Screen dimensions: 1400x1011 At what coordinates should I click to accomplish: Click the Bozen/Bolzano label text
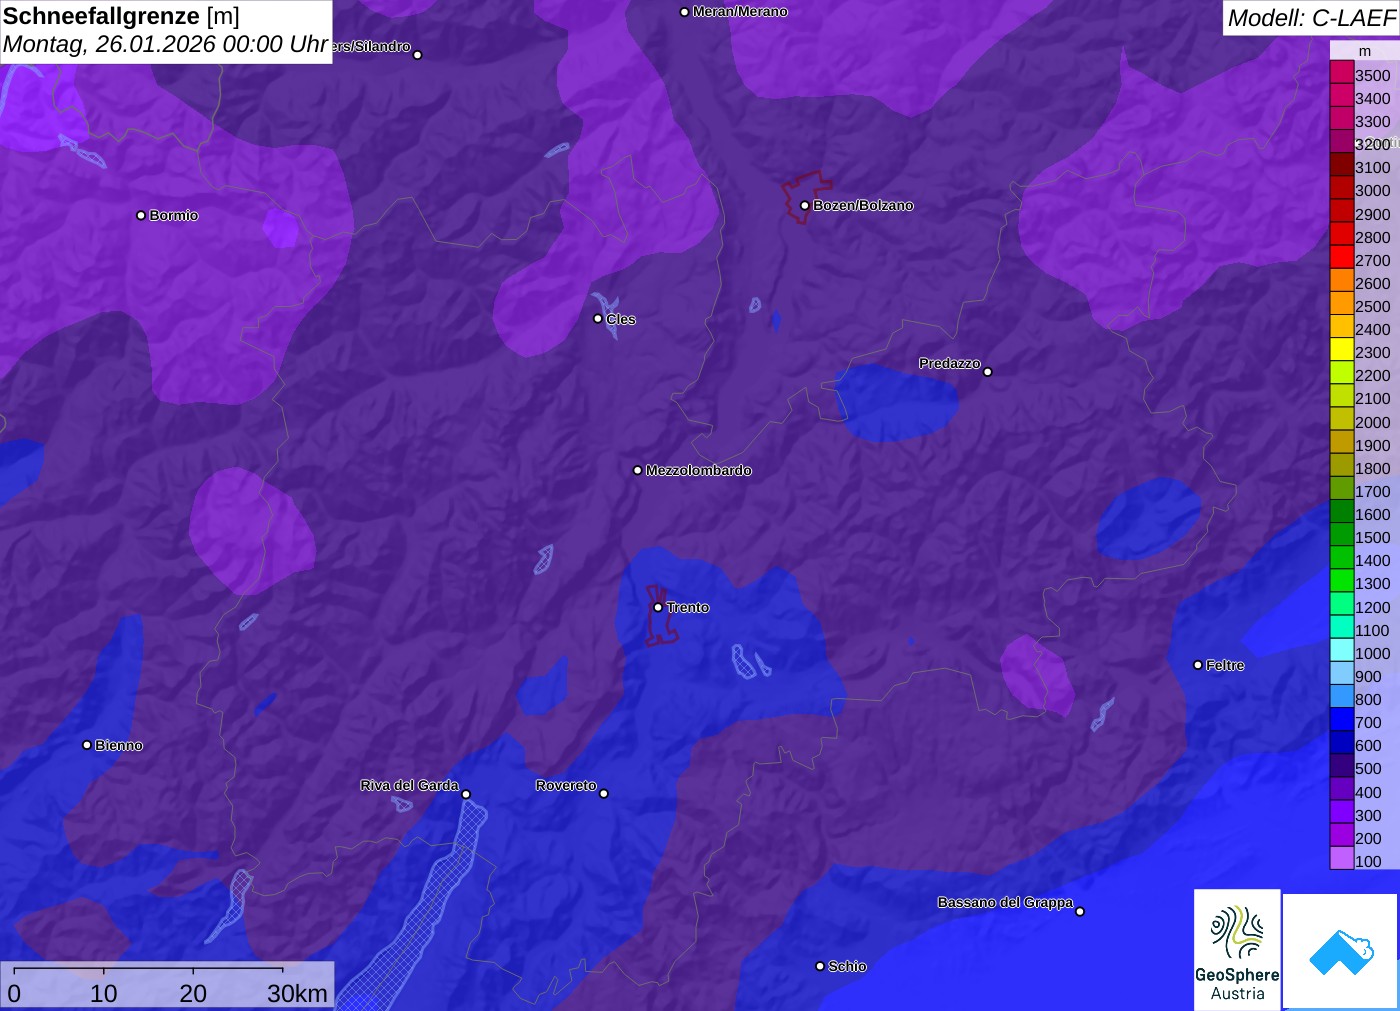(863, 205)
